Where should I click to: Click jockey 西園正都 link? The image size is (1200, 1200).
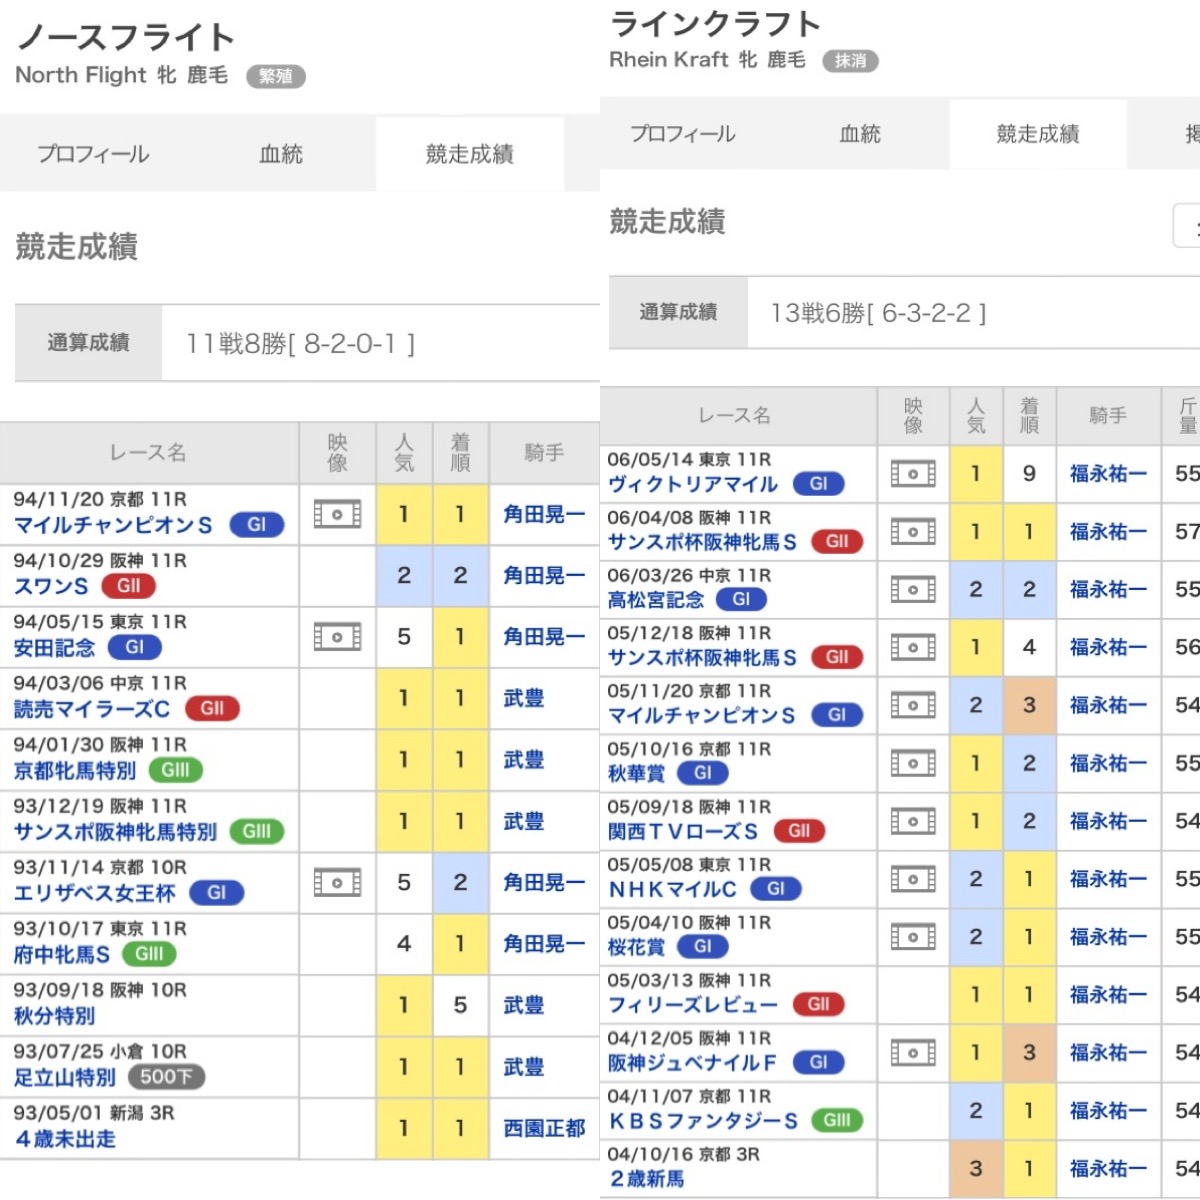[543, 1128]
